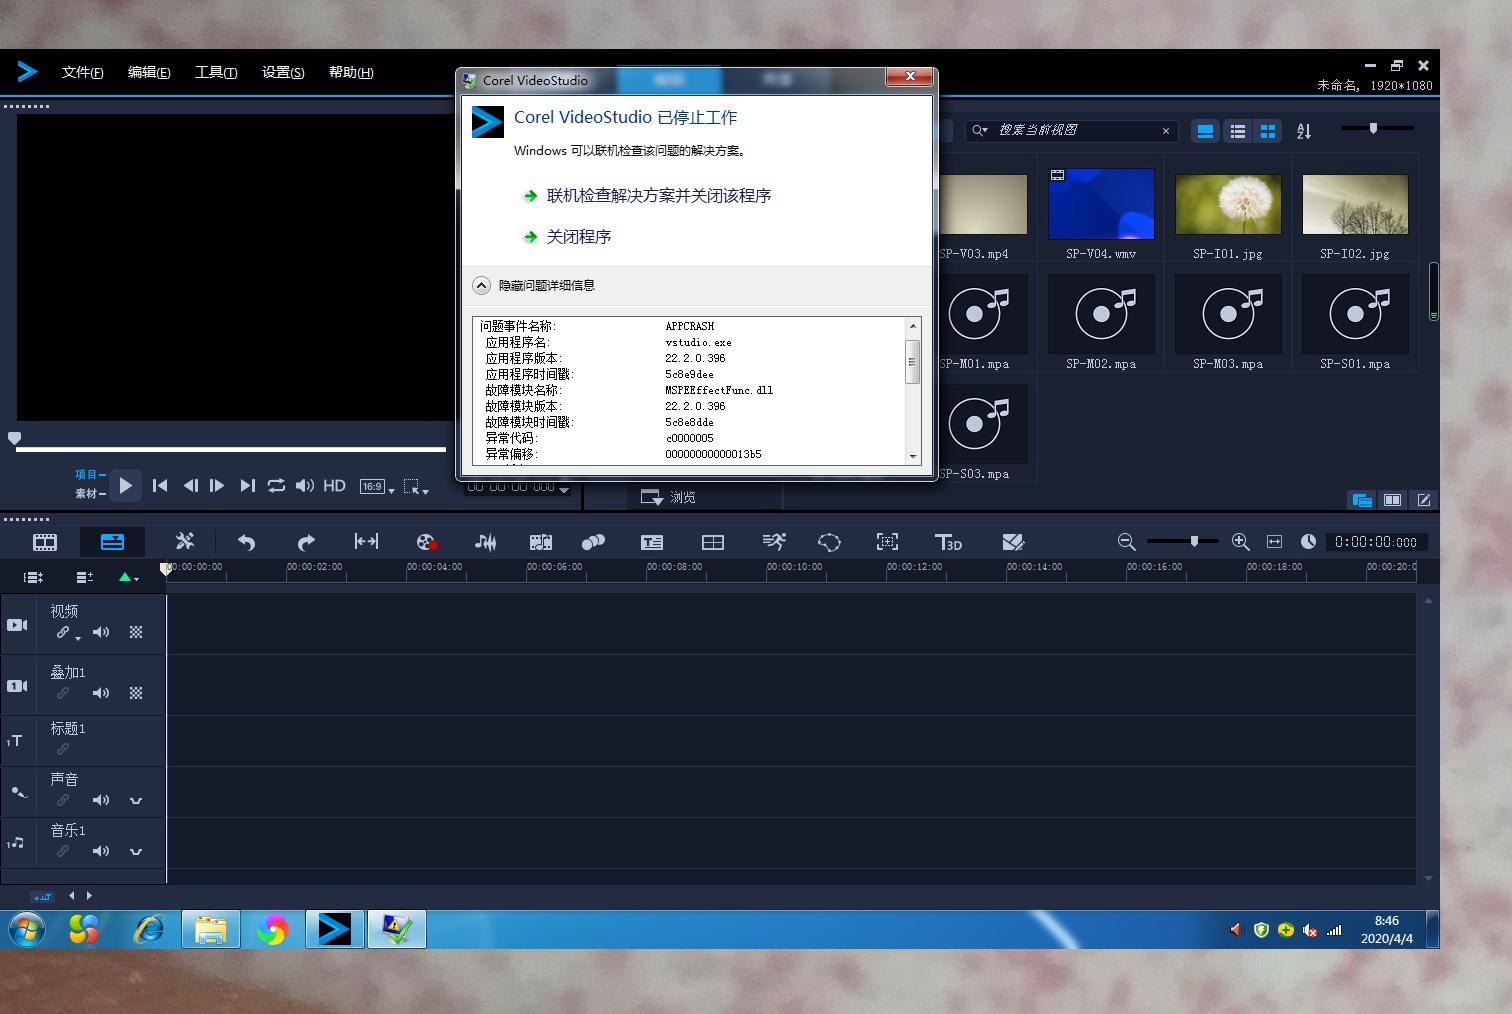Step to the previous frame in the preview

190,486
